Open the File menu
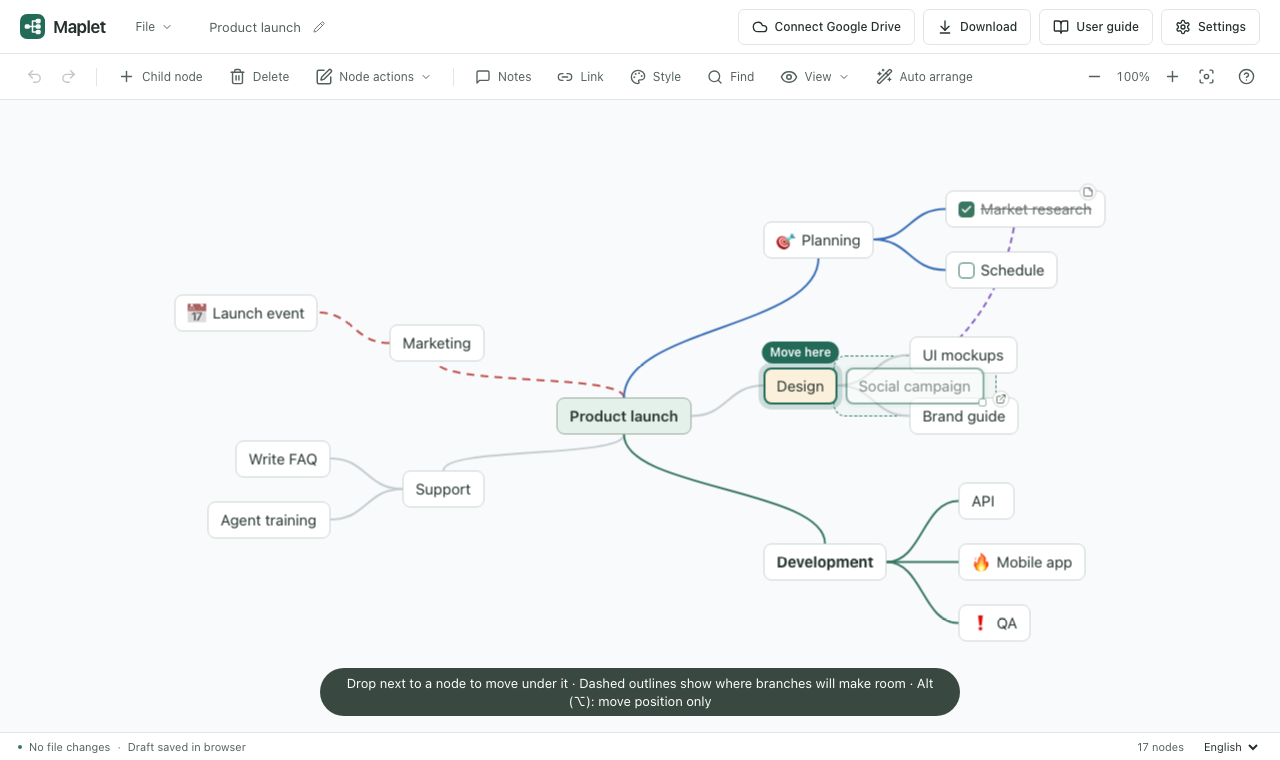 [x=153, y=27]
